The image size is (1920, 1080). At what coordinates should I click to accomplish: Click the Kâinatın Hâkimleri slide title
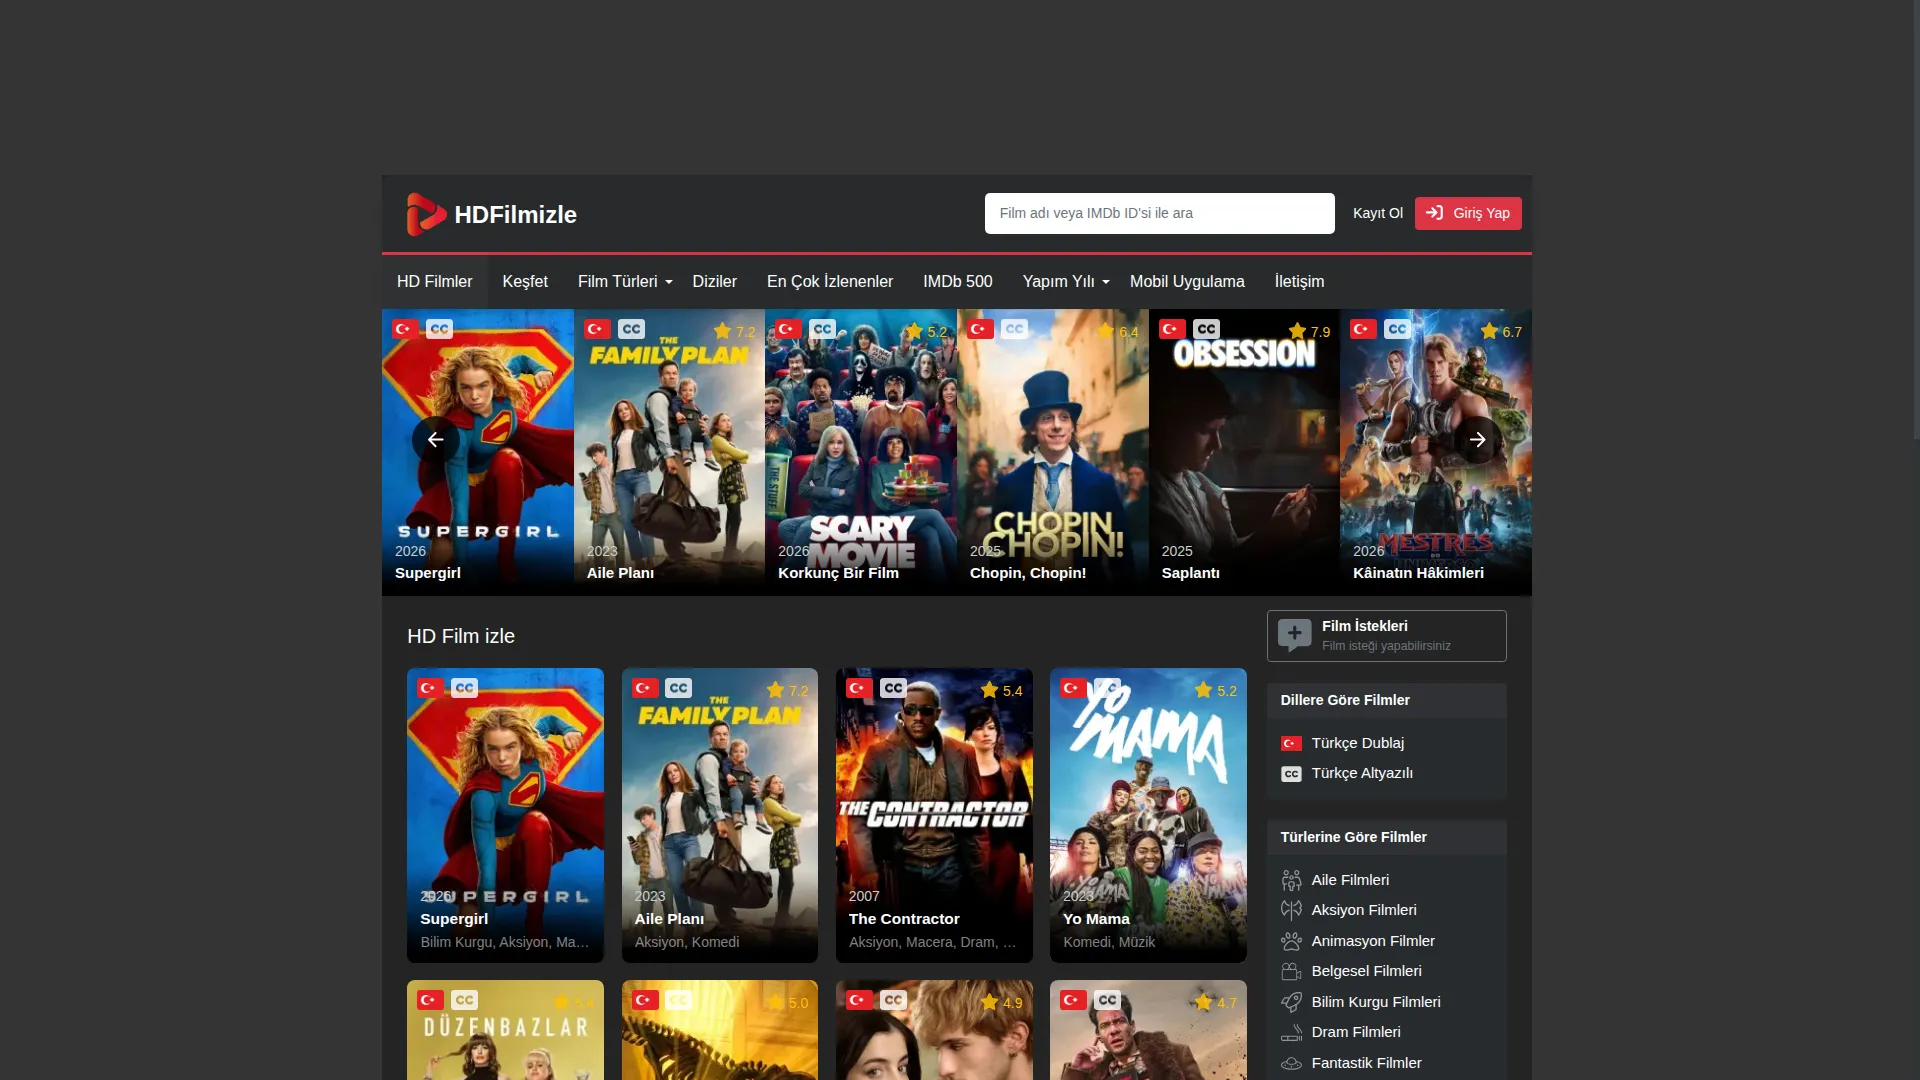click(1418, 573)
